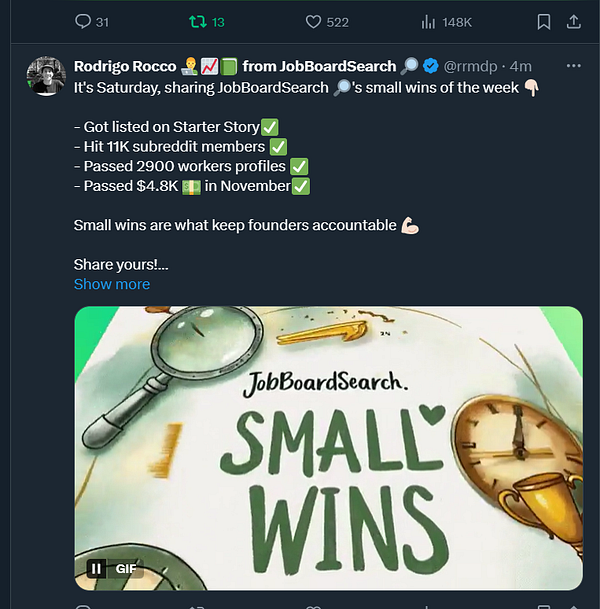600x609 pixels.
Task: Open the three-dot More menu on Rodrigo's tweet
Action: (x=573, y=66)
